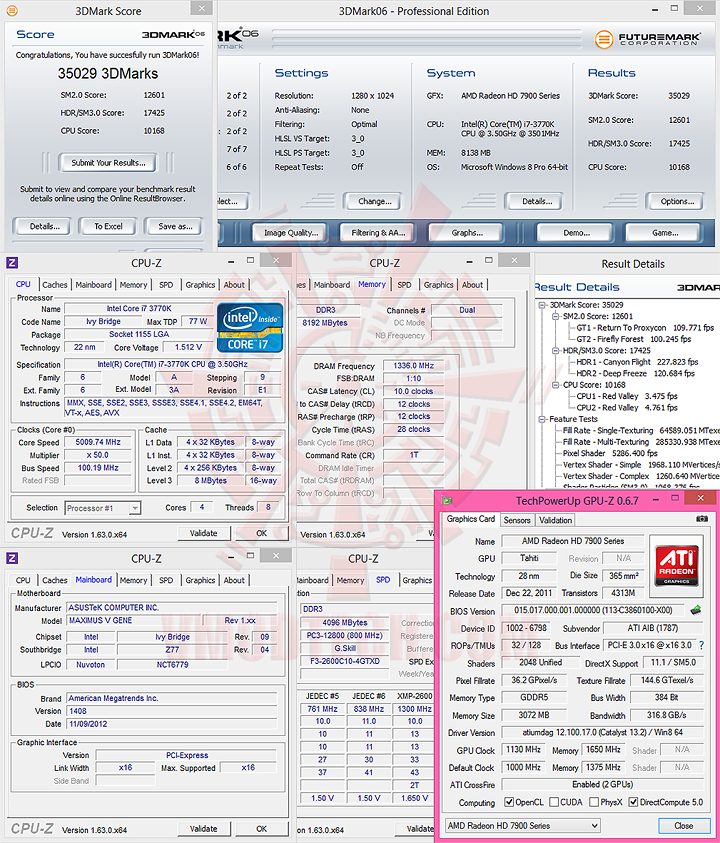This screenshot has width=720, height=843.
Task: Collapse the Feature Tests tree node
Action: click(543, 419)
